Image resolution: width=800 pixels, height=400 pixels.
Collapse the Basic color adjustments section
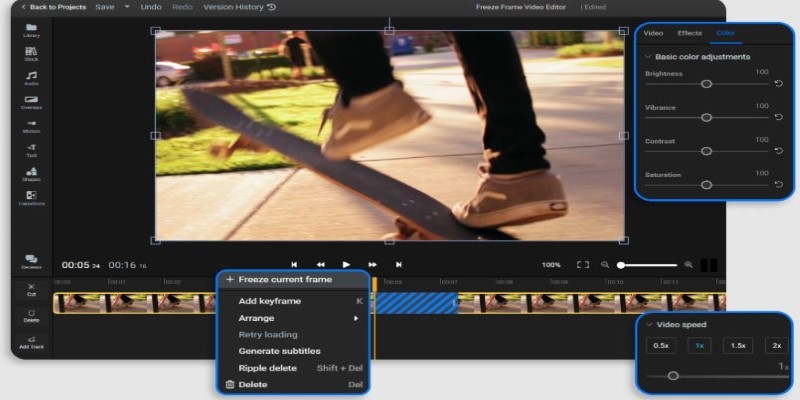[x=647, y=57]
